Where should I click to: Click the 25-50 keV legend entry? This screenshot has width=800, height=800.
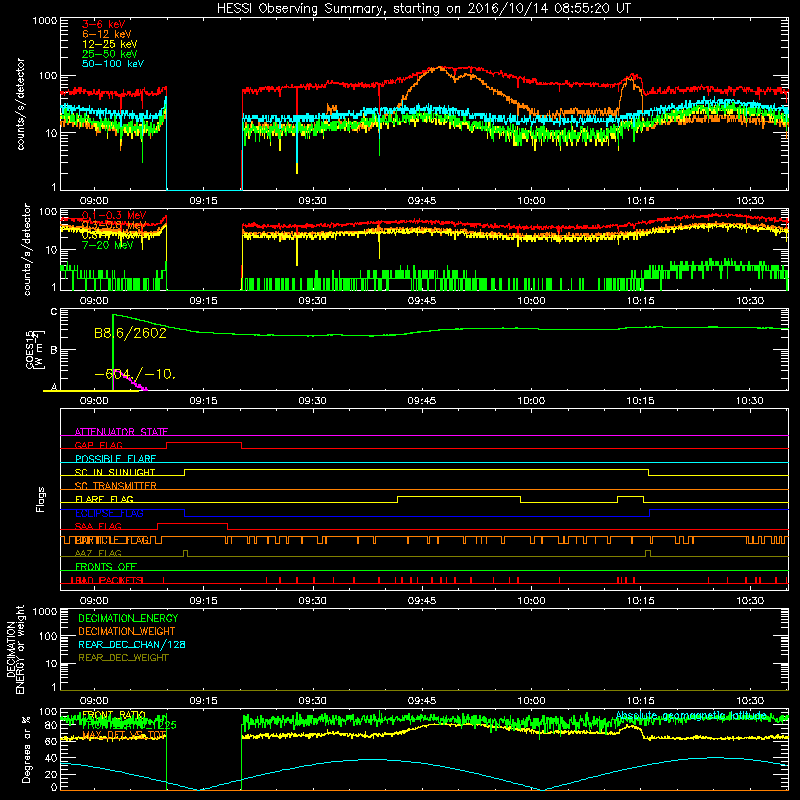(x=110, y=54)
